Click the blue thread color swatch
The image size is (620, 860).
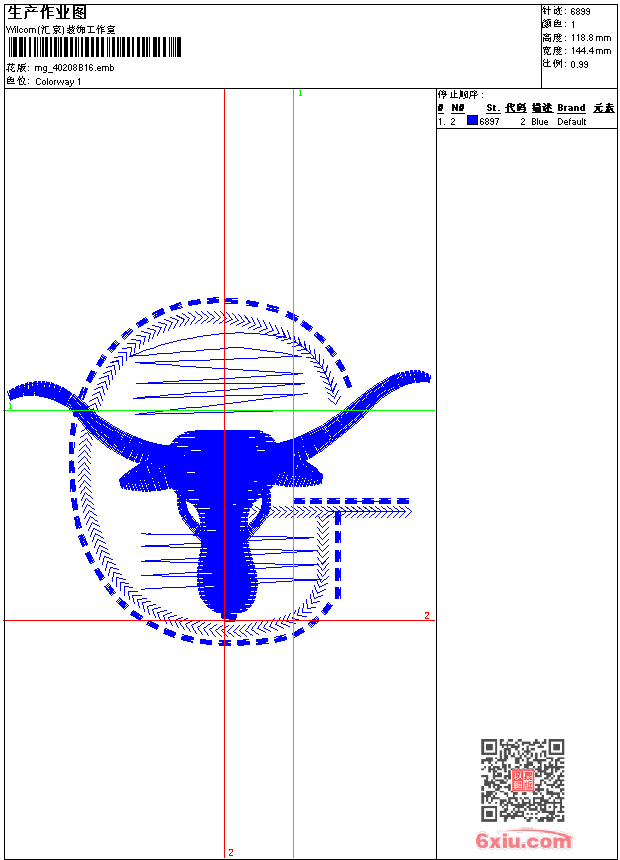click(472, 121)
